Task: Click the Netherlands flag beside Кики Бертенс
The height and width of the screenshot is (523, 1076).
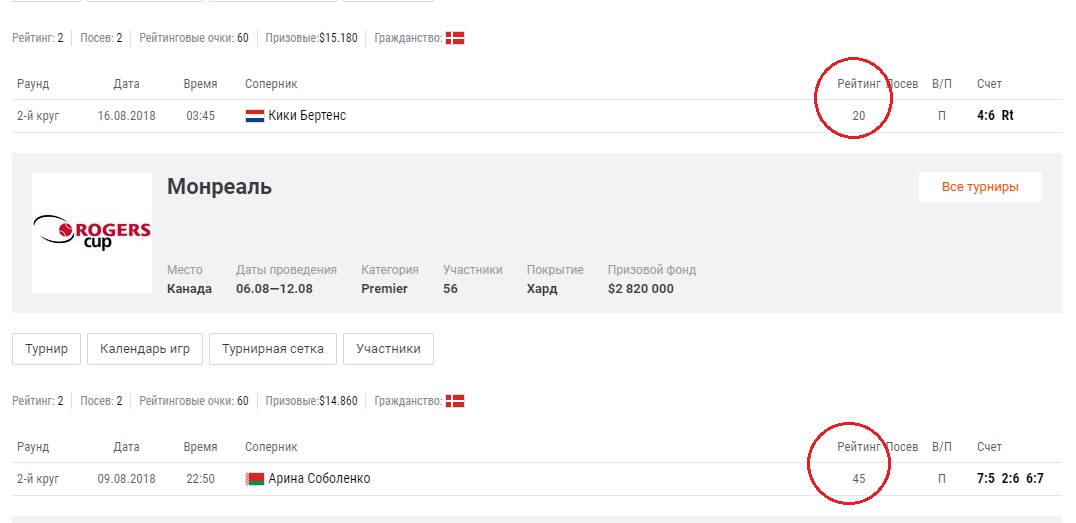Action: point(254,116)
